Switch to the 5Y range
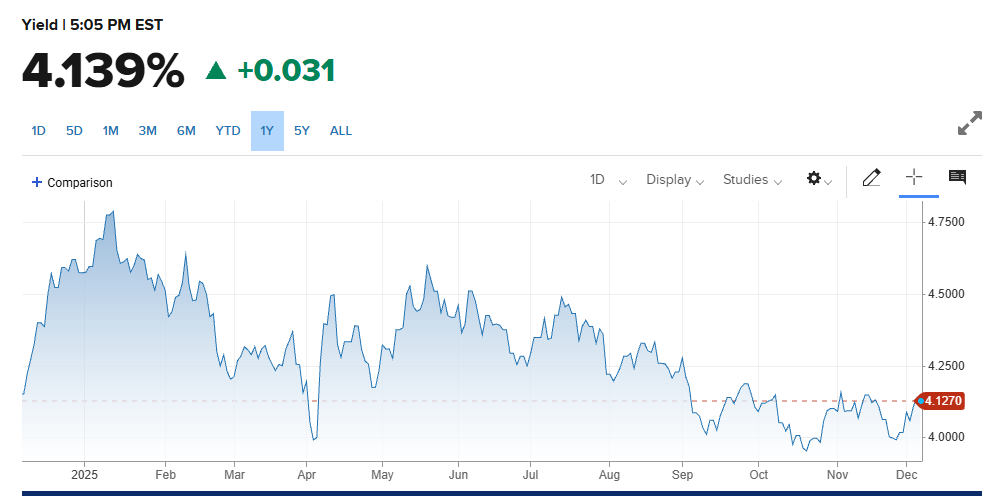 coord(302,131)
